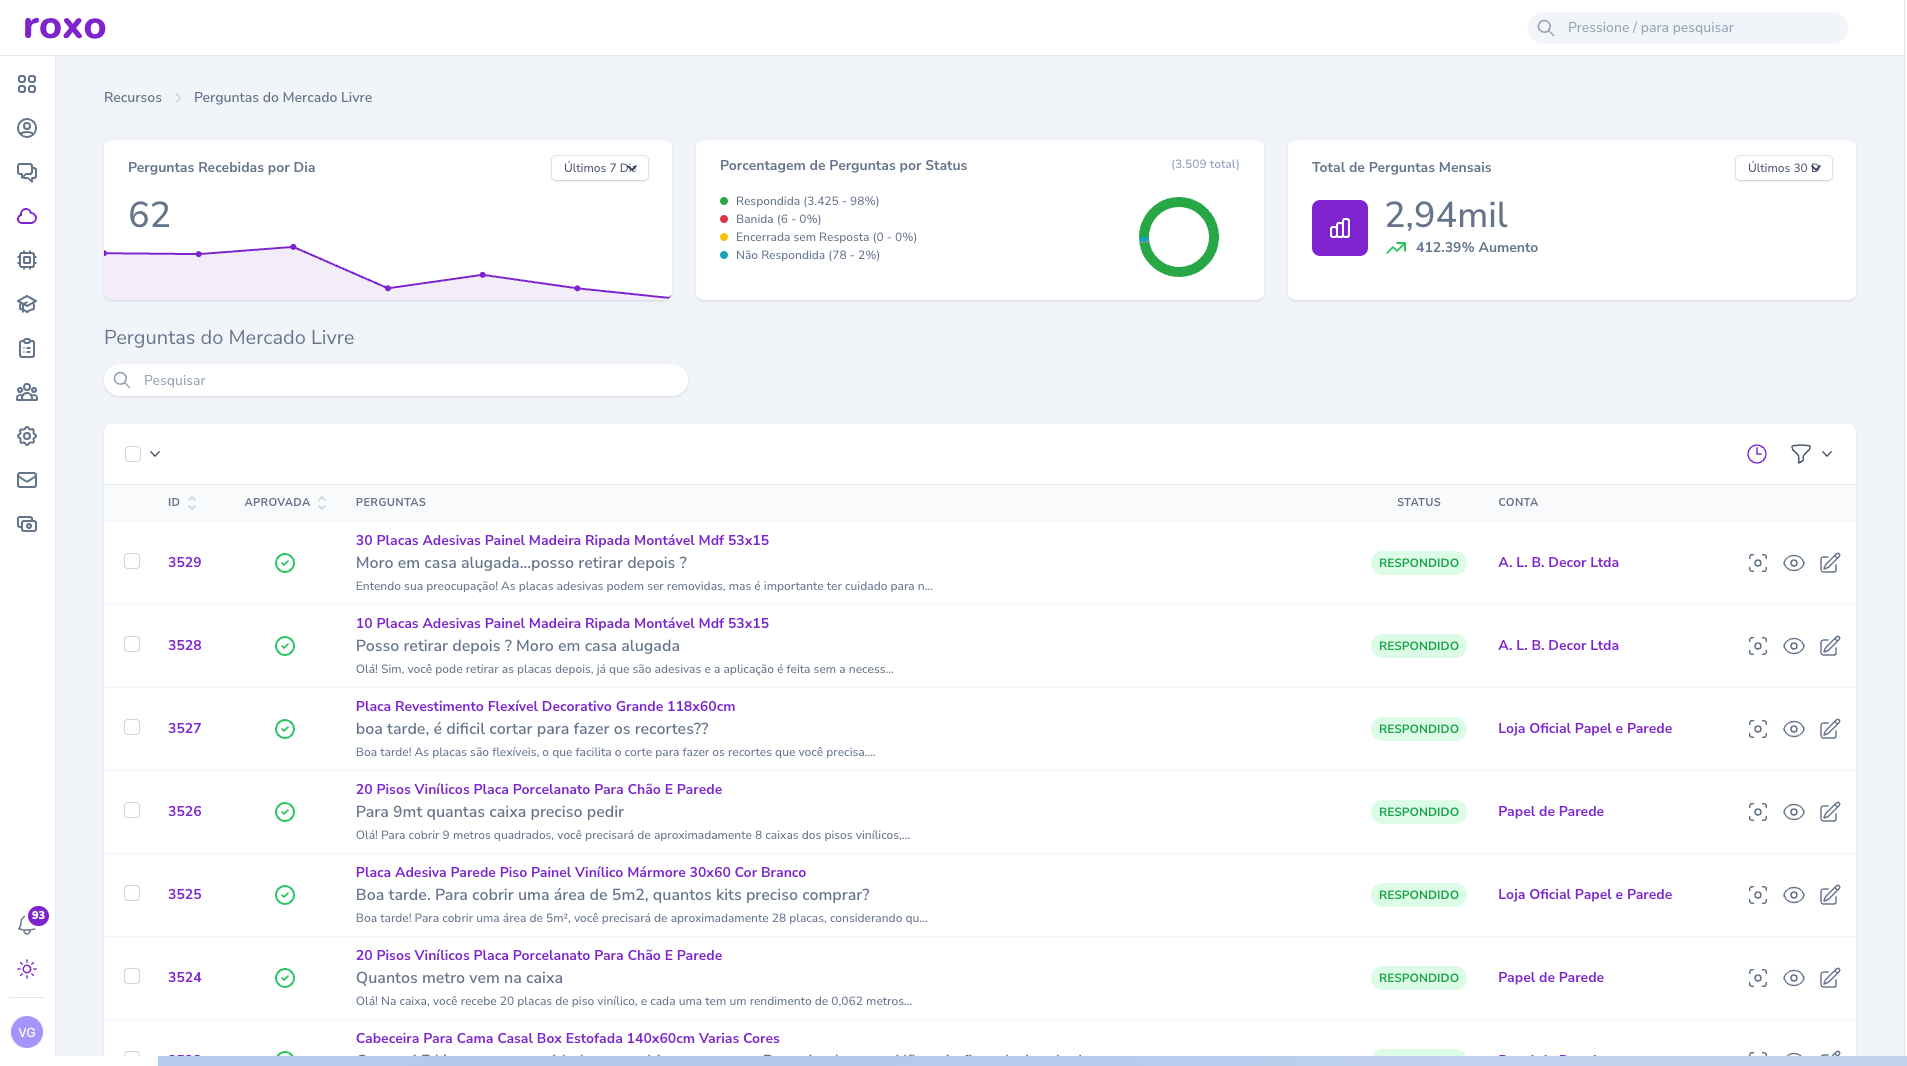Click scan icon for question 3529

[1758, 563]
